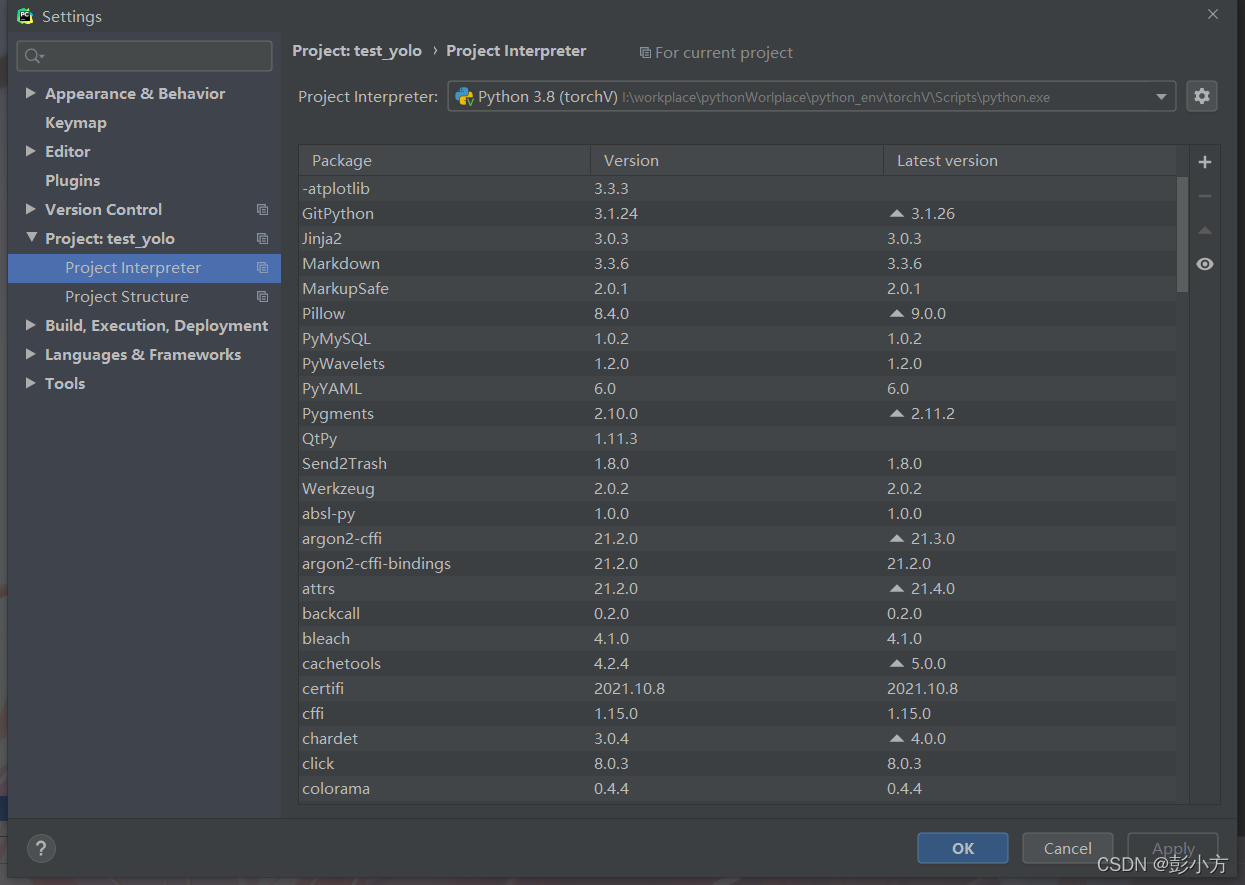Click the interpreter settings gear icon
The width and height of the screenshot is (1245, 885).
[x=1202, y=96]
